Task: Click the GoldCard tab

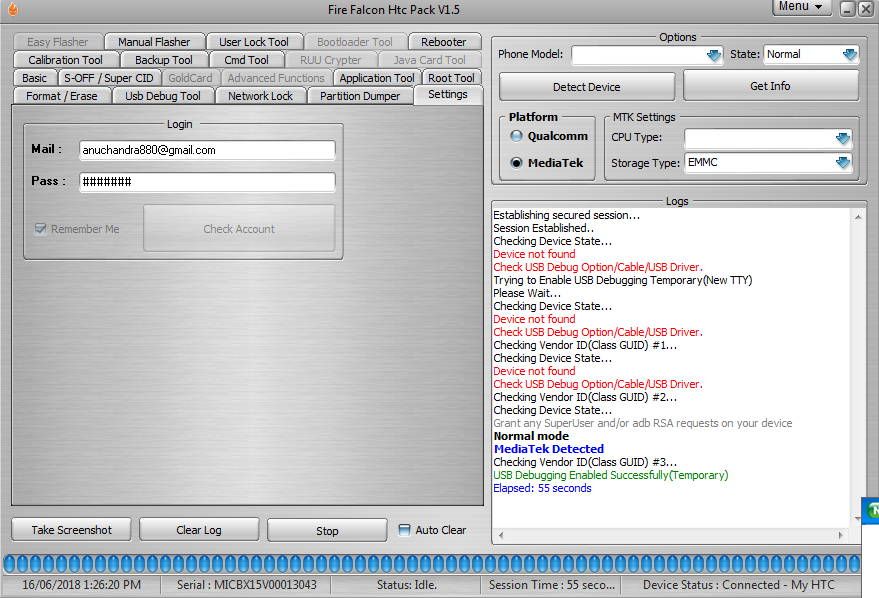Action: coord(191,78)
